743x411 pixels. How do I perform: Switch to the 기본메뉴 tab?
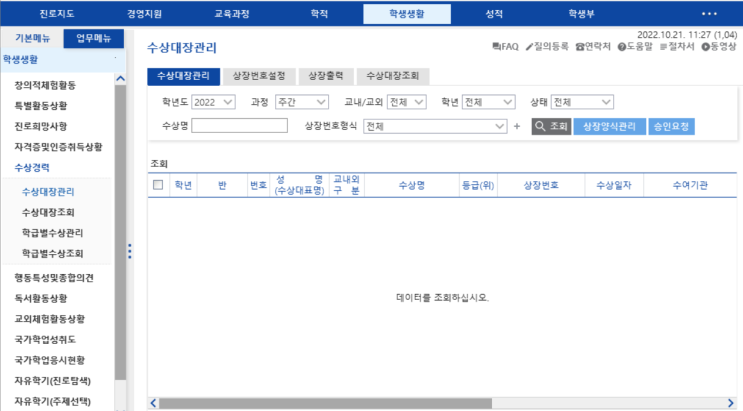(x=32, y=38)
